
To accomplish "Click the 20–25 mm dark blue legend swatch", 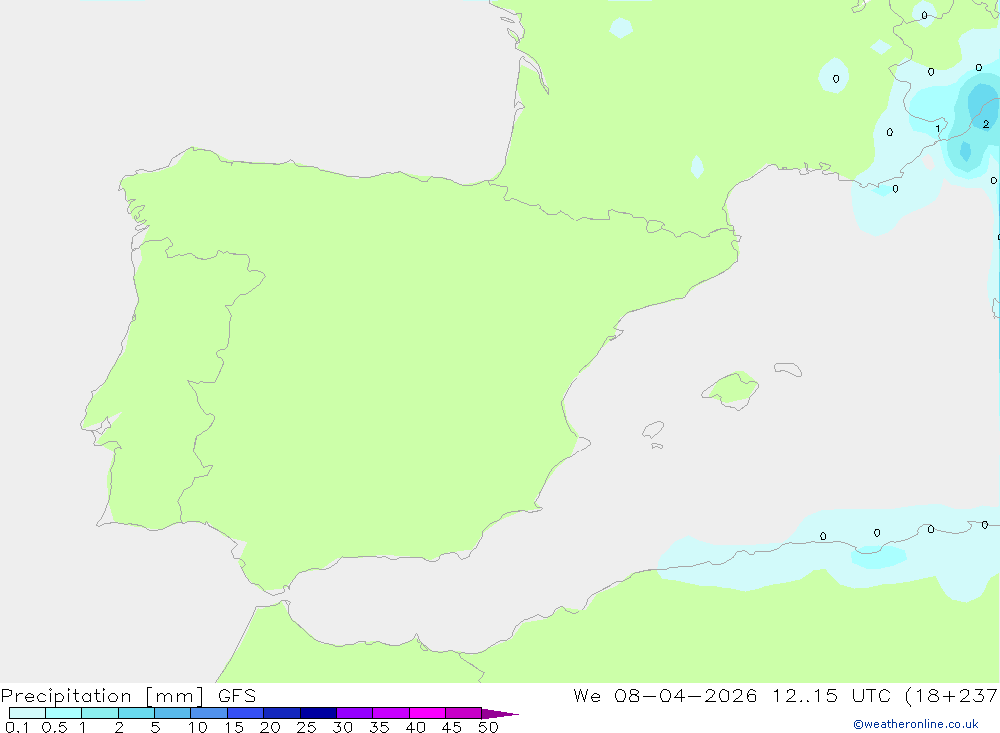I will coord(282,713).
